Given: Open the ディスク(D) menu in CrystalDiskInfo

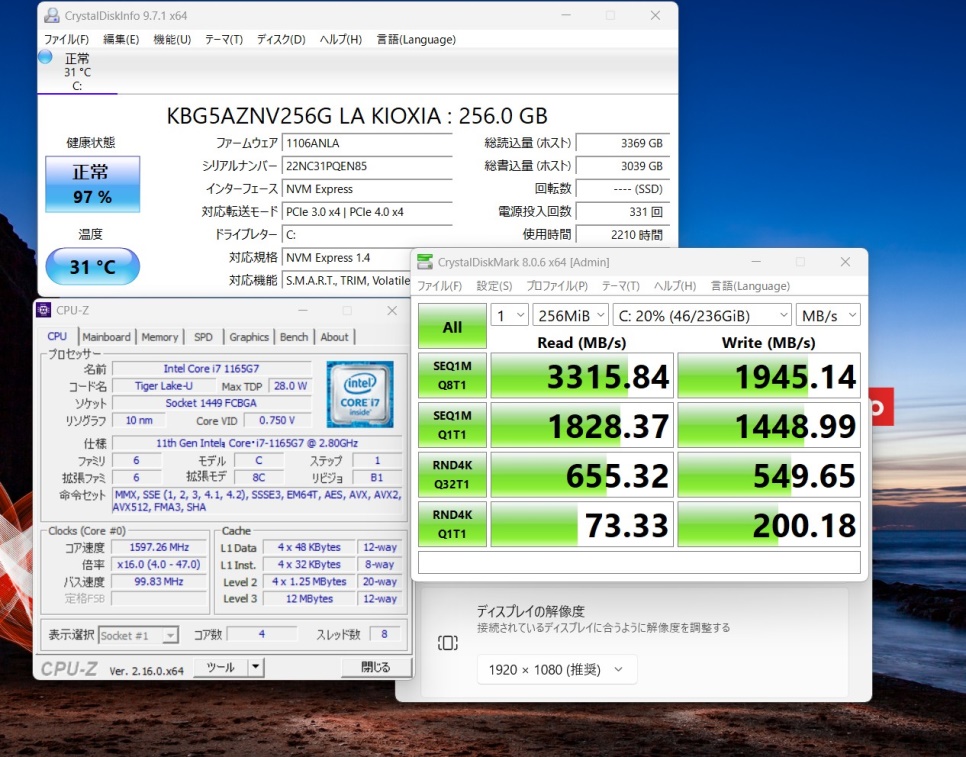Looking at the screenshot, I should click(281, 39).
